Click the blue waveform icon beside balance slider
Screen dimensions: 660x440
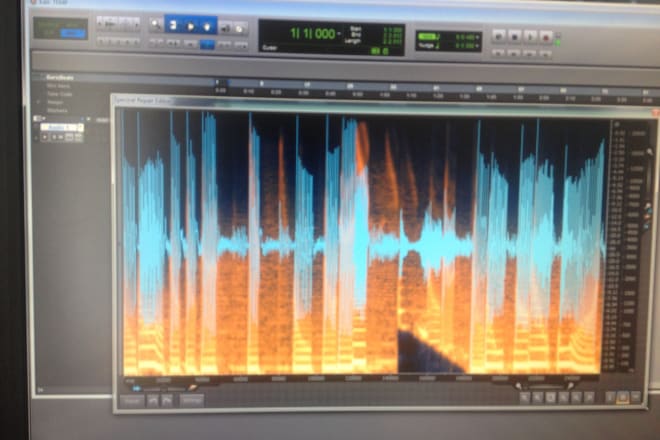136,388
